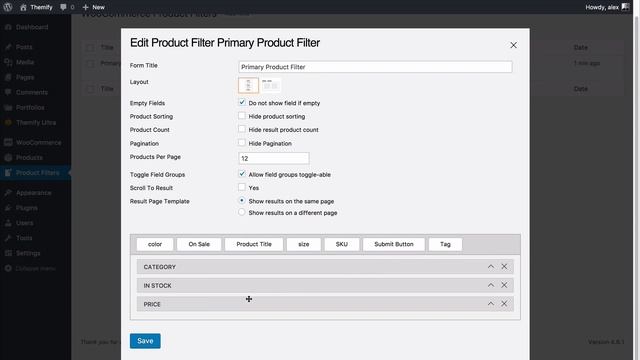
Task: Open the Howdy, alex account menu
Action: pyautogui.click(x=607, y=7)
